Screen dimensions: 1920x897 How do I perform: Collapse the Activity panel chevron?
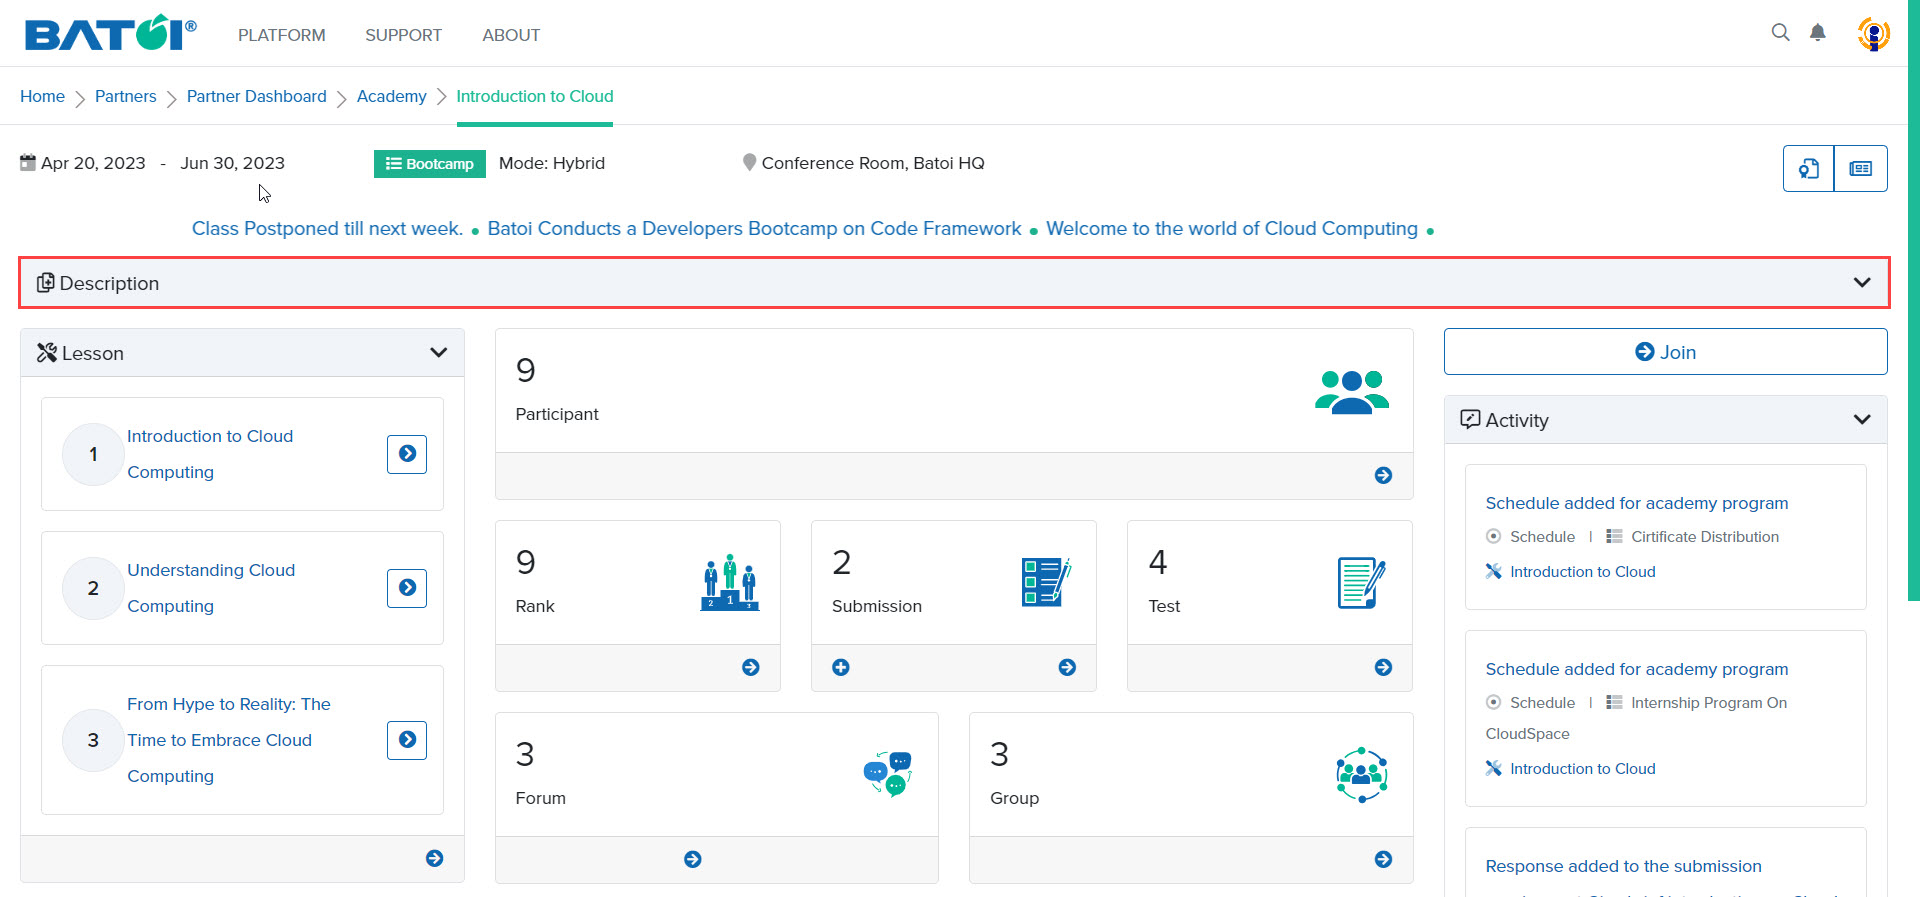click(x=1862, y=419)
